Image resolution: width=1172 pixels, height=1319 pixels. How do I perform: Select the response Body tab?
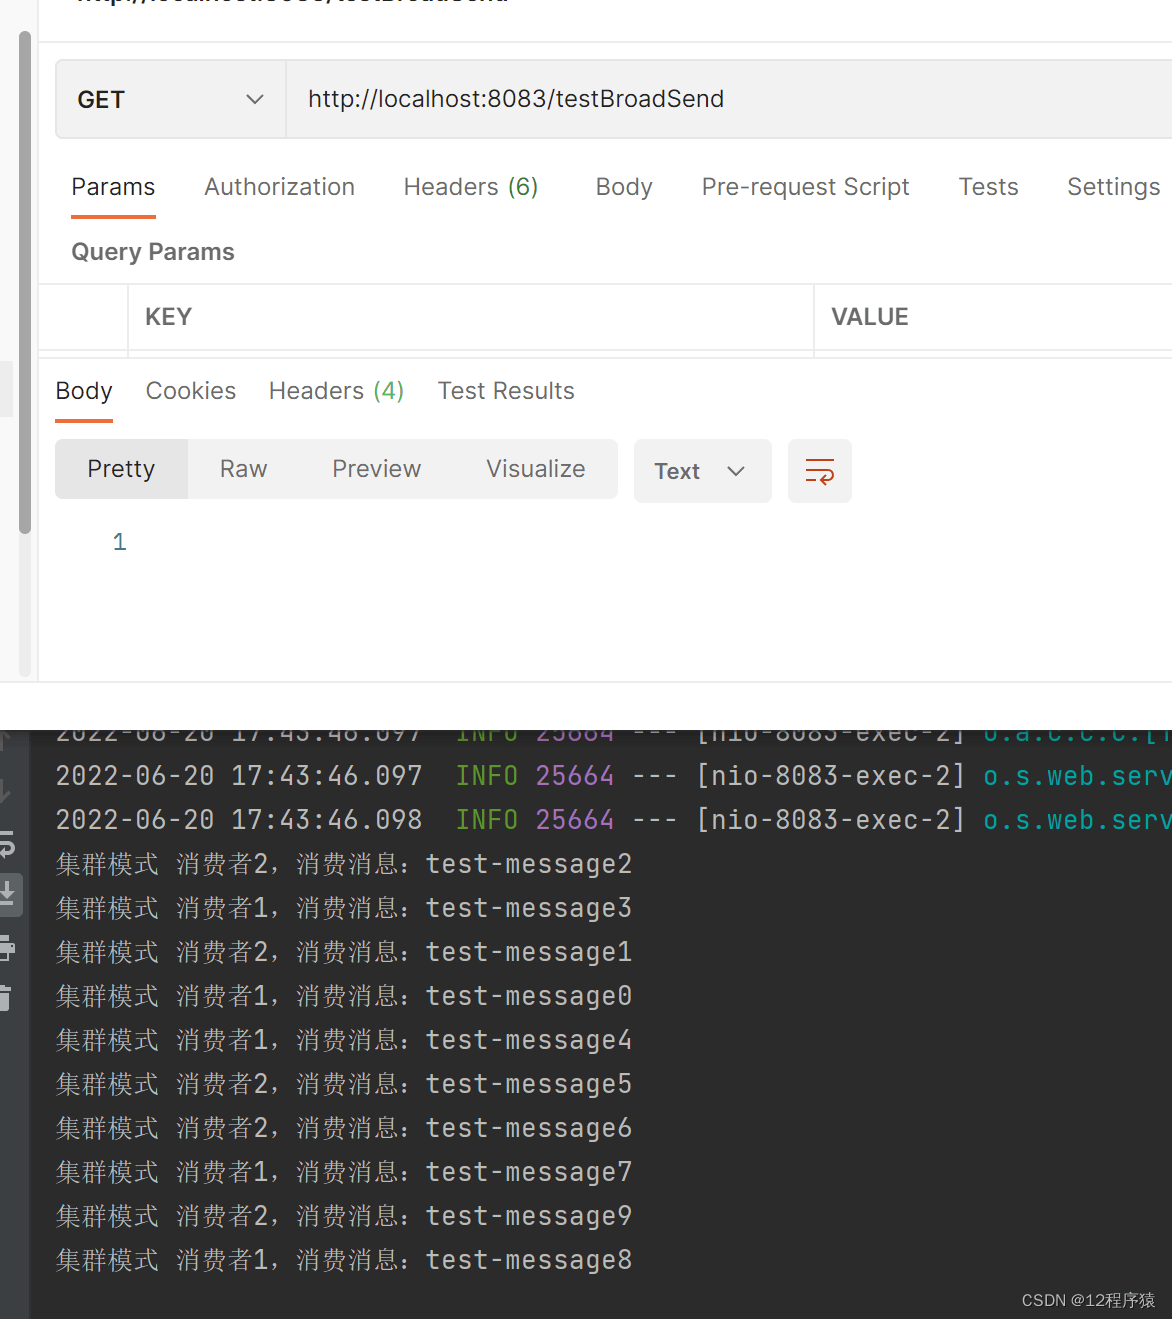84,391
